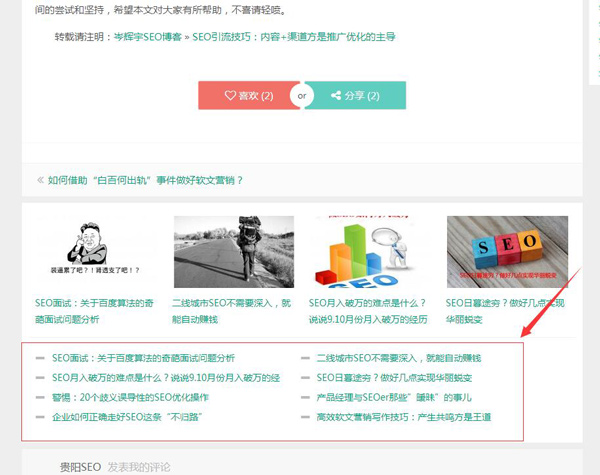Go to previous post about 白百何出轨 soft marketing

coord(146,181)
